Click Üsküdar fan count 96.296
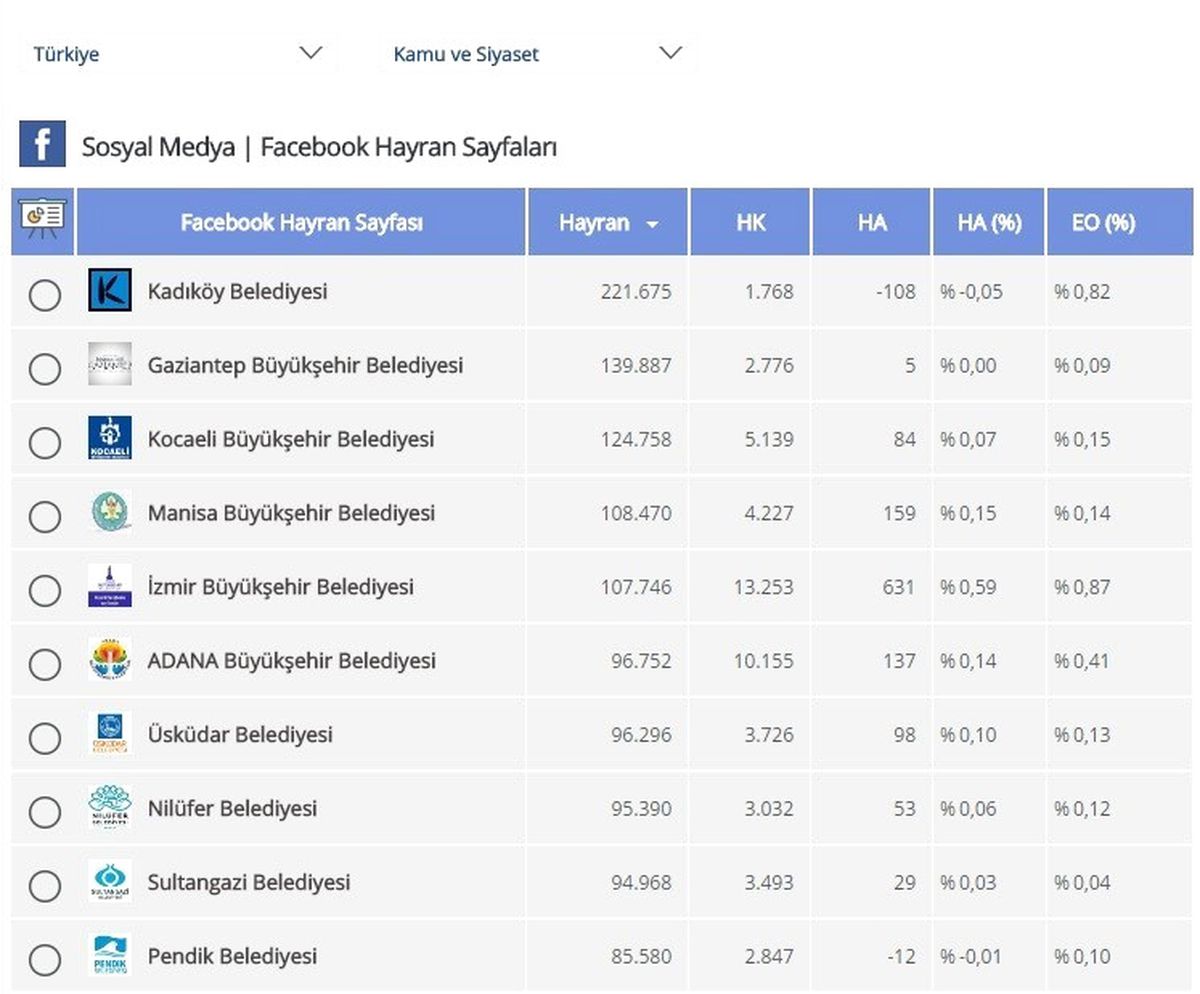The height and width of the screenshot is (994, 1200). click(x=641, y=735)
